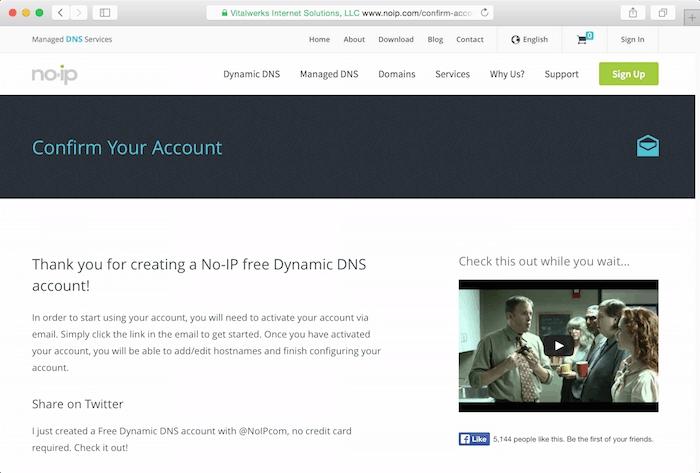Click the green lock certificate icon
The height and width of the screenshot is (473, 700).
(x=225, y=13)
